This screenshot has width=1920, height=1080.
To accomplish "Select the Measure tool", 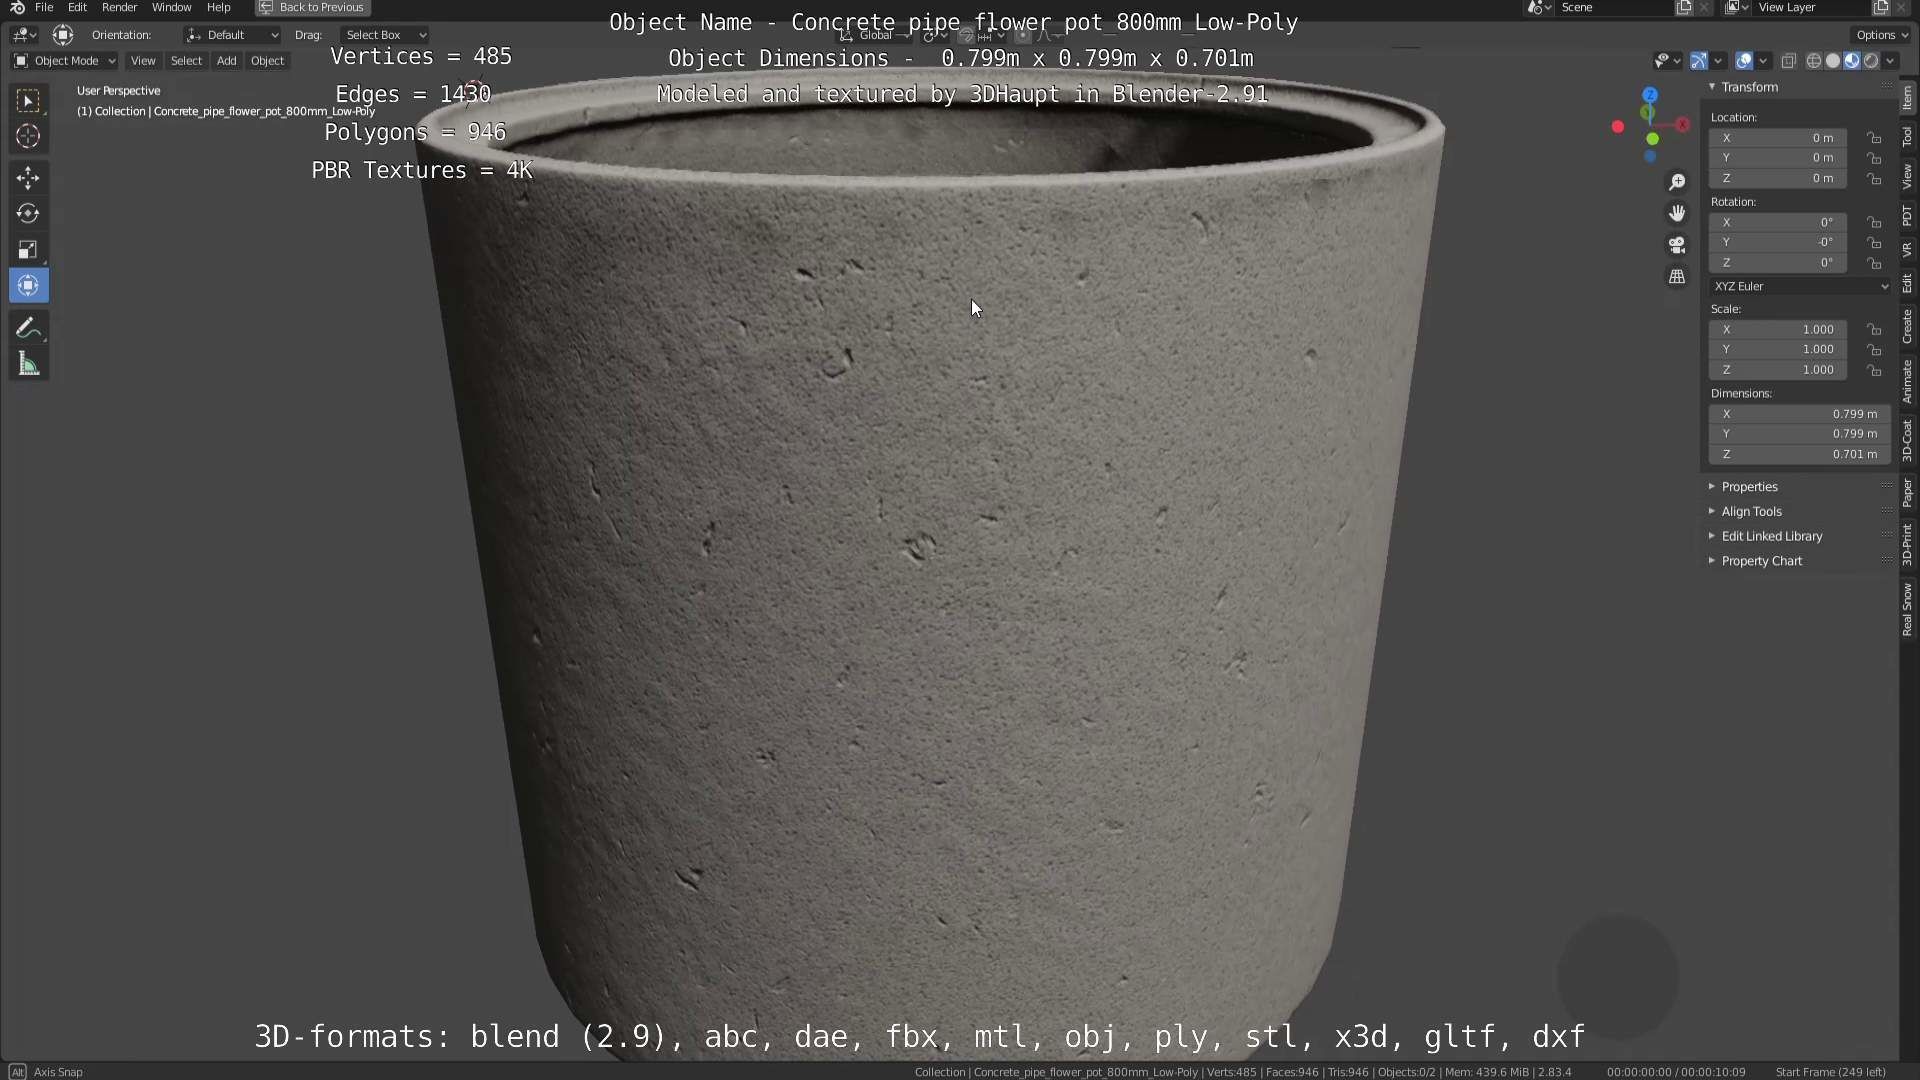I will click(x=28, y=364).
